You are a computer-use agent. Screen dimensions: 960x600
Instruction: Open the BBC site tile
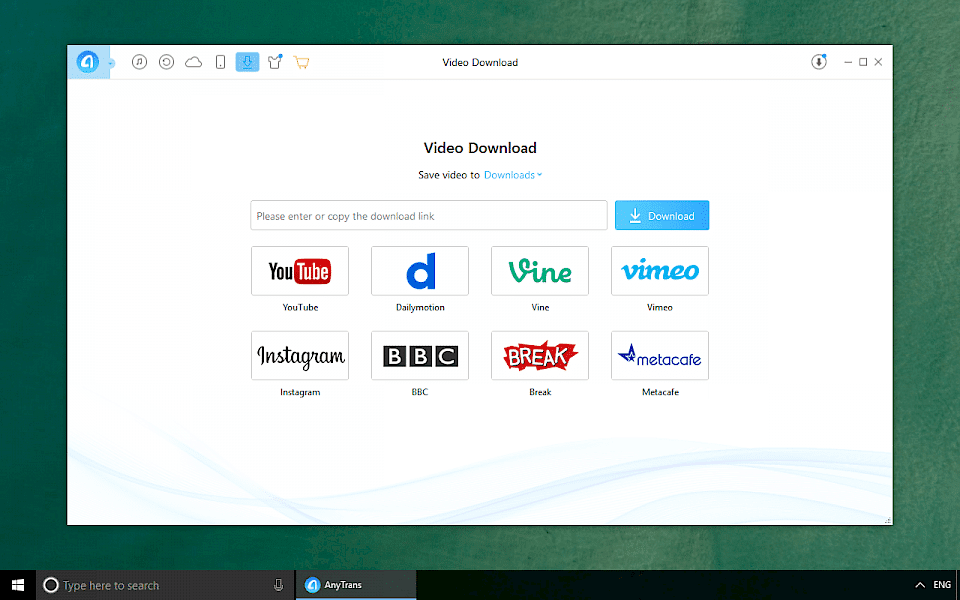pos(420,356)
